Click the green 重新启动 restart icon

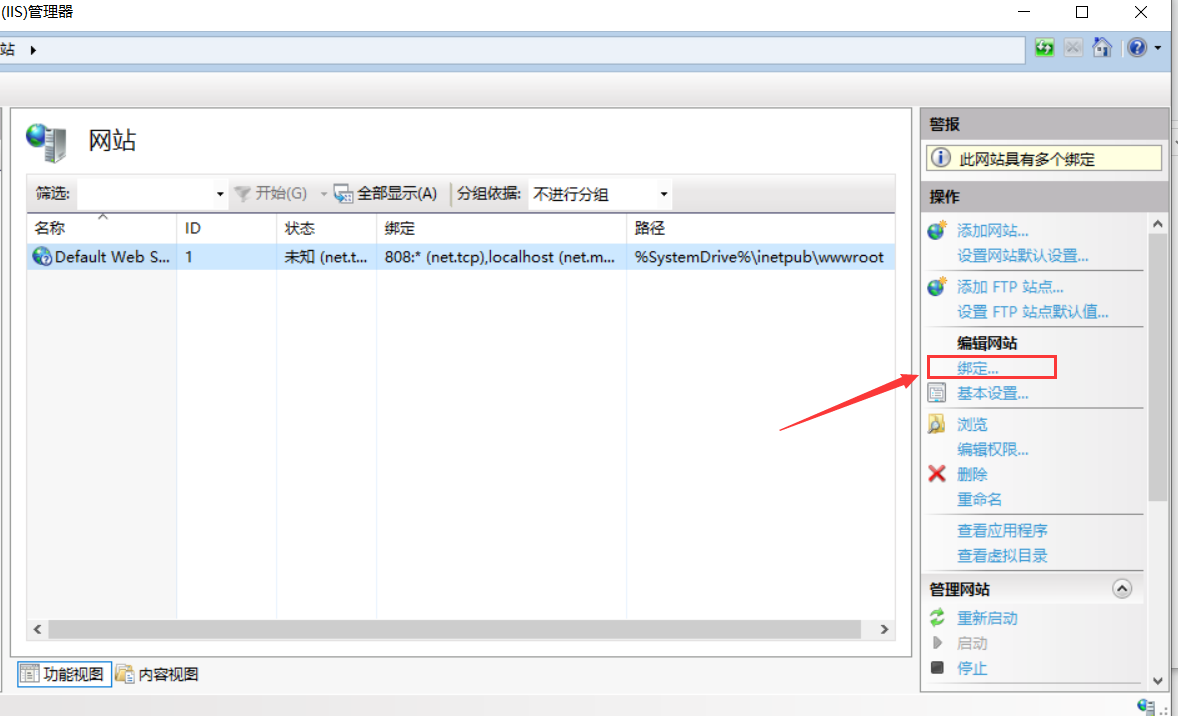click(937, 618)
